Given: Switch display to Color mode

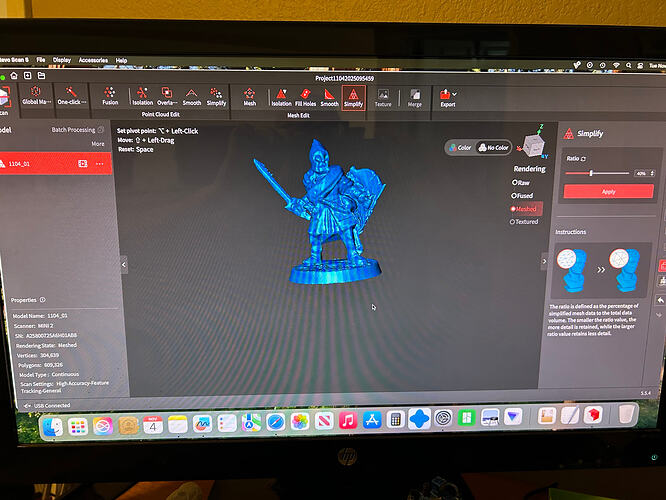Looking at the screenshot, I should (x=460, y=147).
